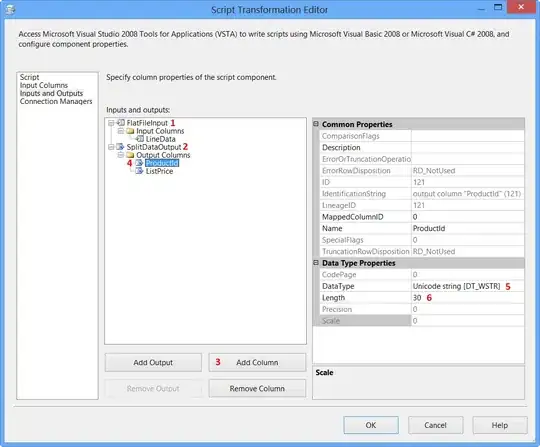Viewport: 540px width, 447px height.
Task: Switch to Connection Managers page
Action: [x=56, y=101]
